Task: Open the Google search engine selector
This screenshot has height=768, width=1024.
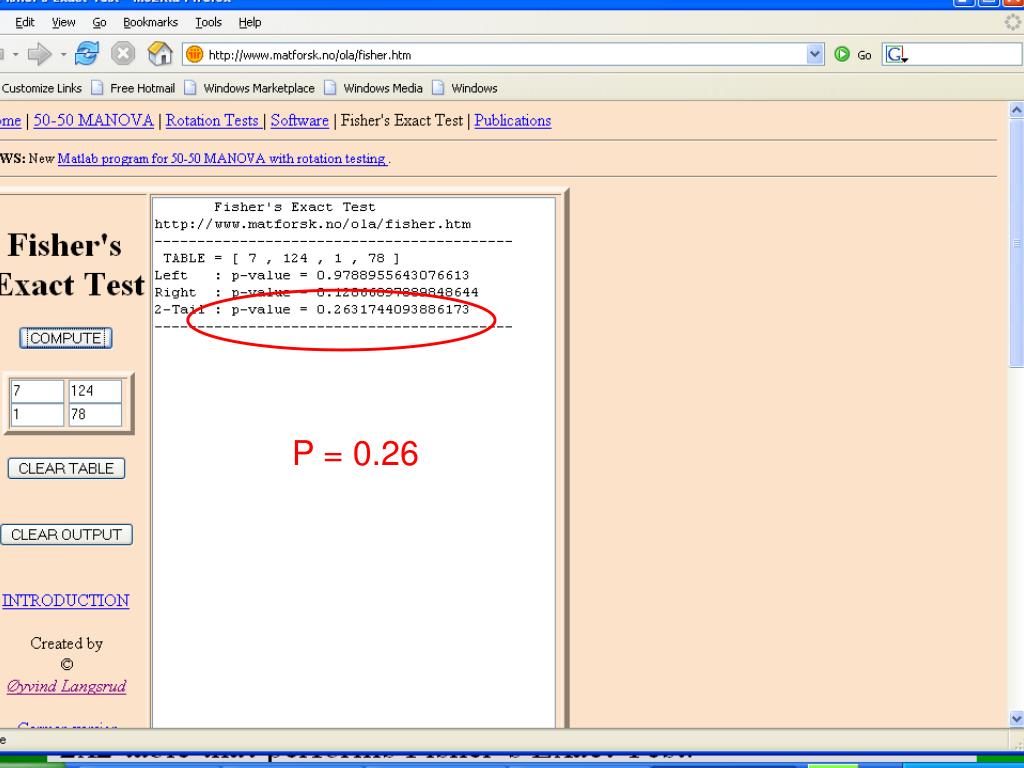Action: pyautogui.click(x=896, y=55)
